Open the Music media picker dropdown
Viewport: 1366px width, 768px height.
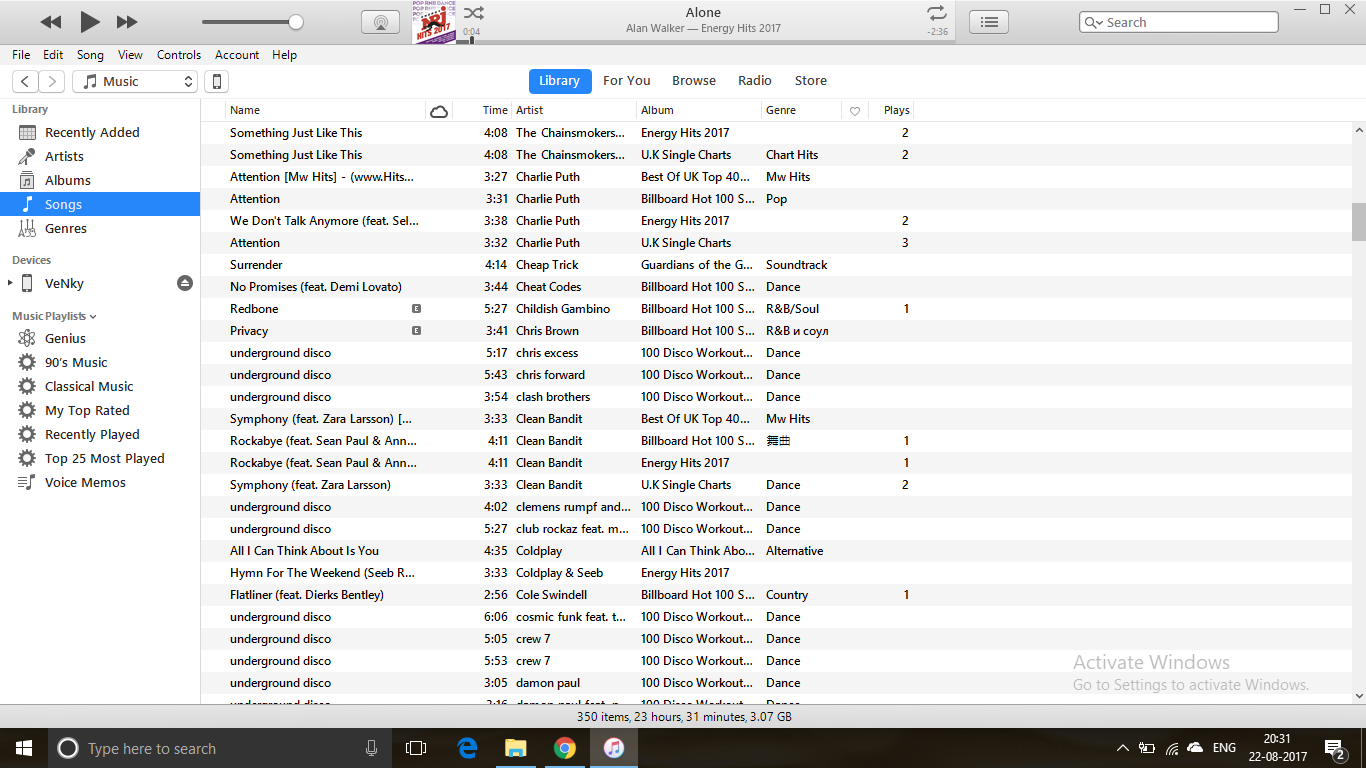135,82
